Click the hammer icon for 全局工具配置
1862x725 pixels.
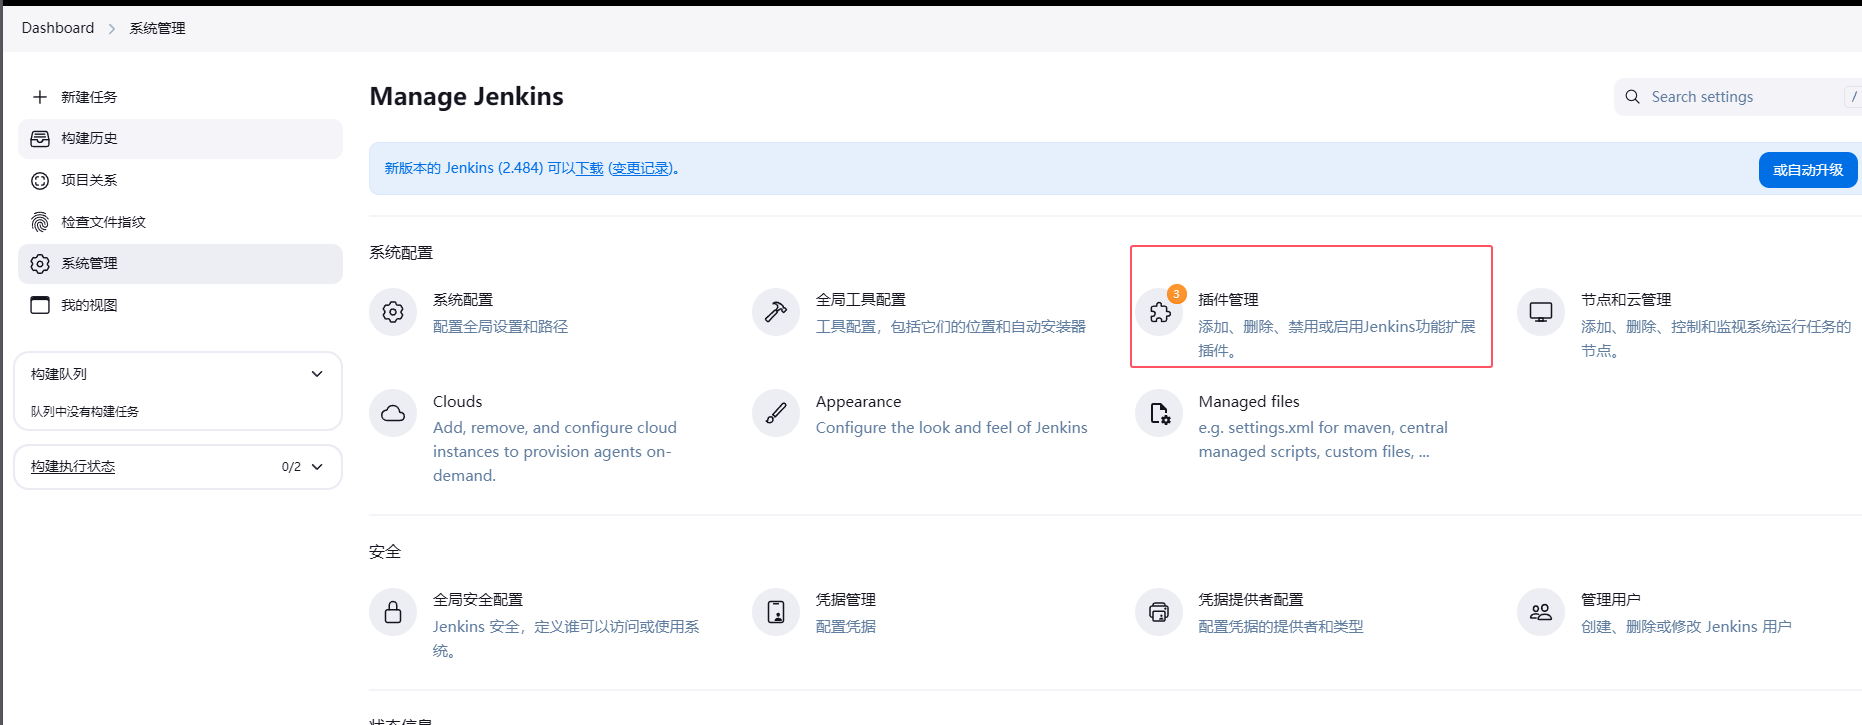(x=776, y=312)
